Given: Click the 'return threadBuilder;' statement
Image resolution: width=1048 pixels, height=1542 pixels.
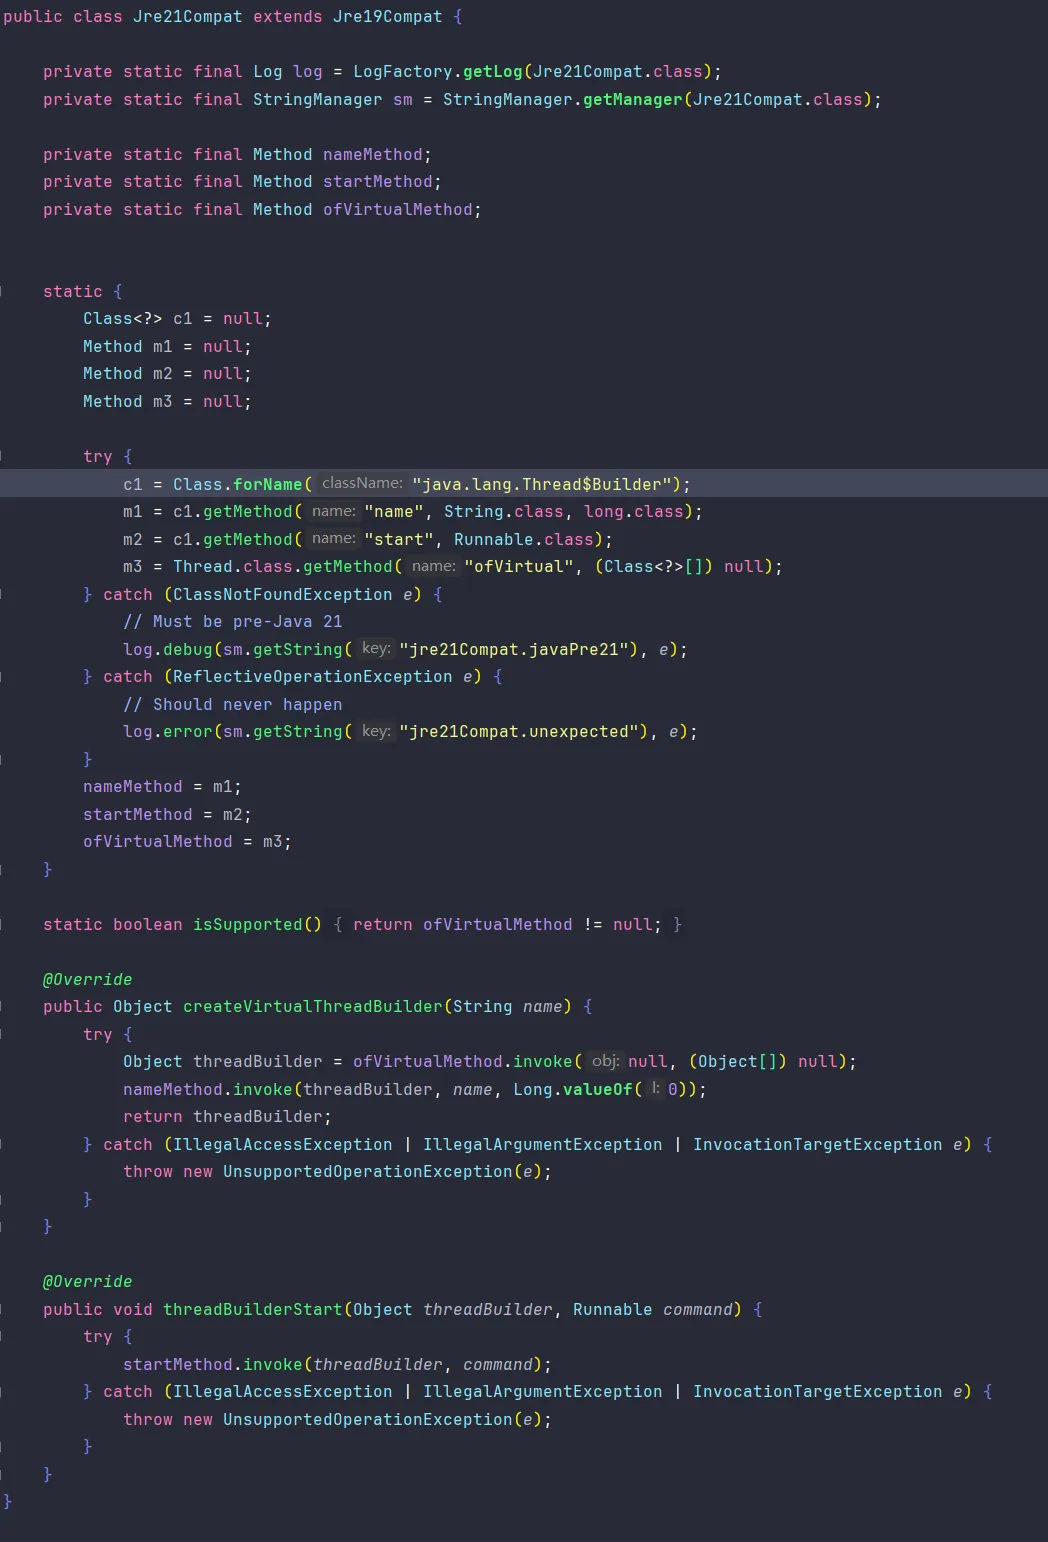Looking at the screenshot, I should [x=227, y=1117].
